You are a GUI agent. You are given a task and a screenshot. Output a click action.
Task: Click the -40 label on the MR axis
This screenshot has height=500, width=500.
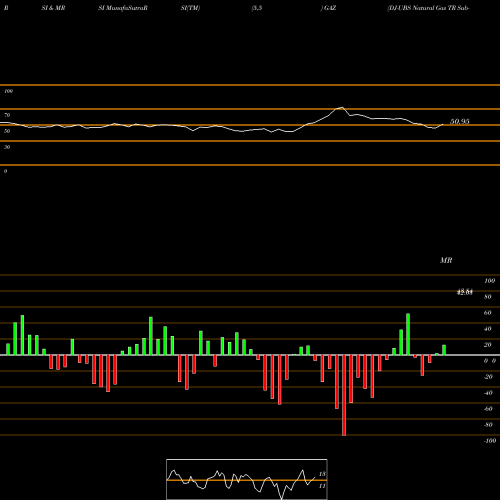(x=488, y=393)
